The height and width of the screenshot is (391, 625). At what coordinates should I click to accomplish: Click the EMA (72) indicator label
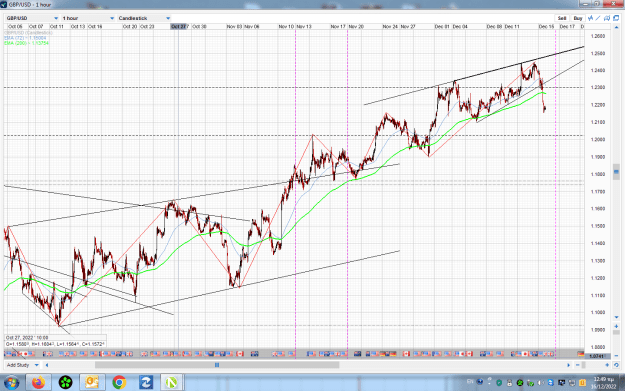25,38
